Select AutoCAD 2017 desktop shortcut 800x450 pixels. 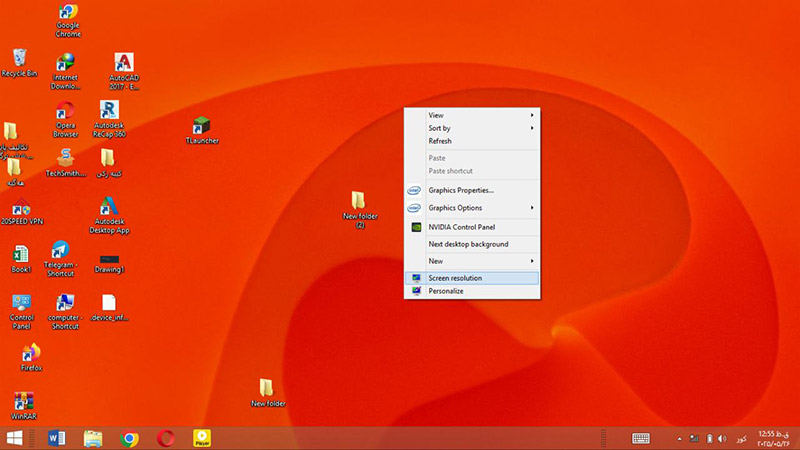(124, 71)
